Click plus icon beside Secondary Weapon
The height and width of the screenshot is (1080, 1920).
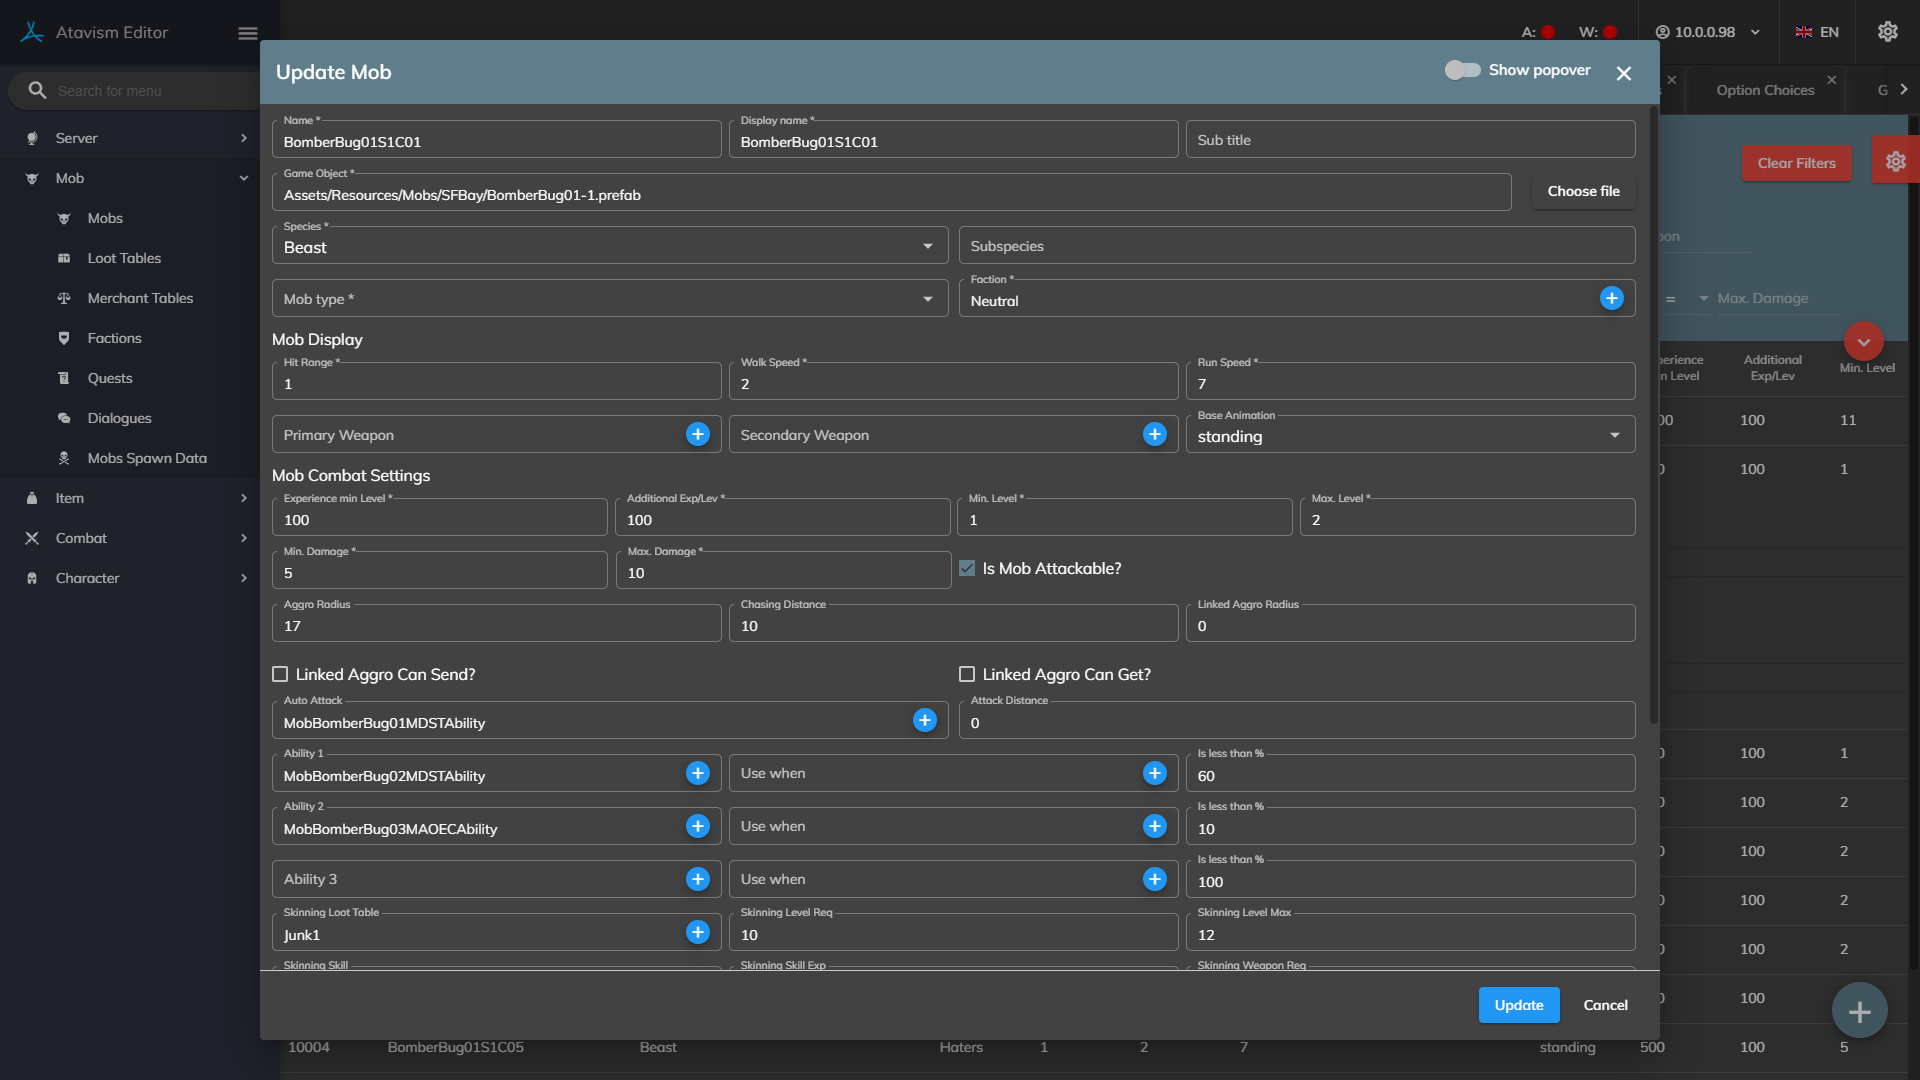1154,434
